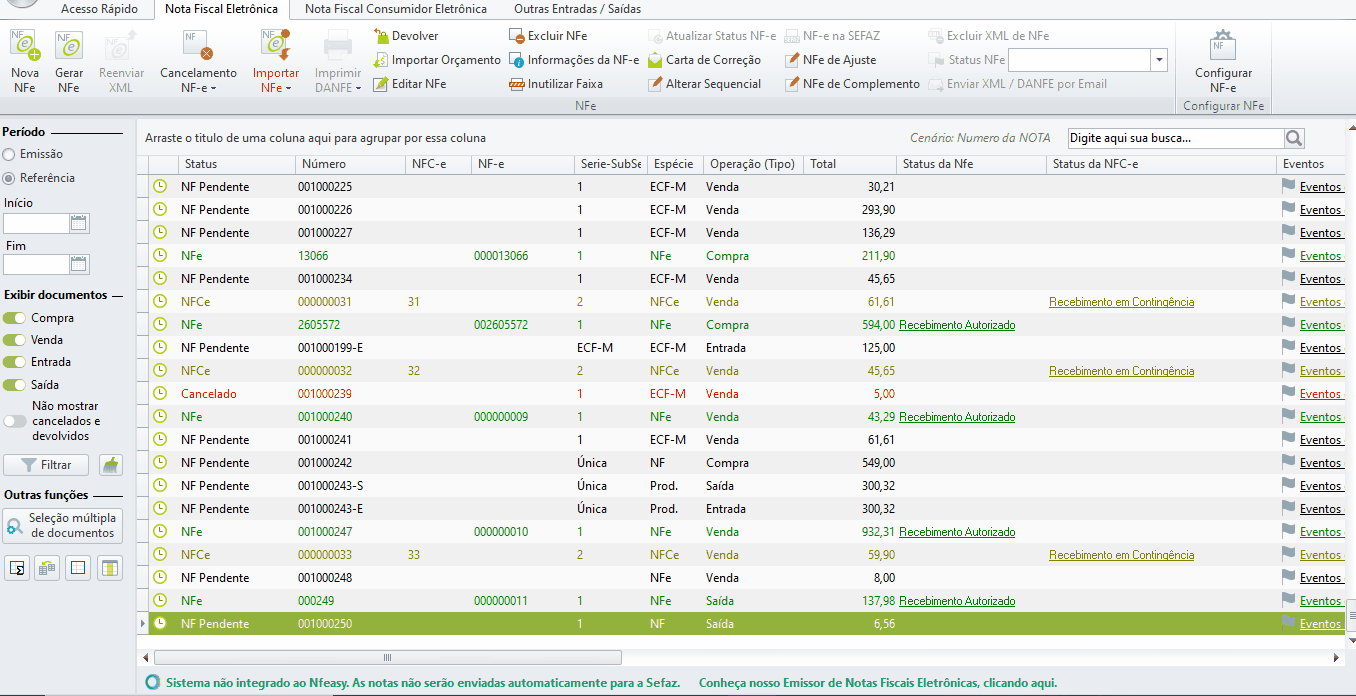Click the Gerar NFe icon
Viewport: 1356px width, 696px height.
pos(68,47)
